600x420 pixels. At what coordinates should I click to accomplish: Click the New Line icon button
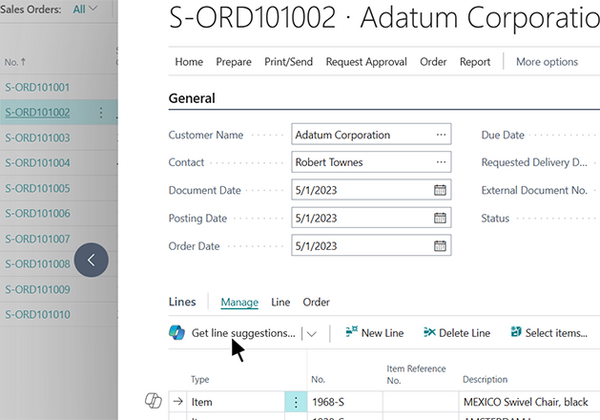point(351,333)
